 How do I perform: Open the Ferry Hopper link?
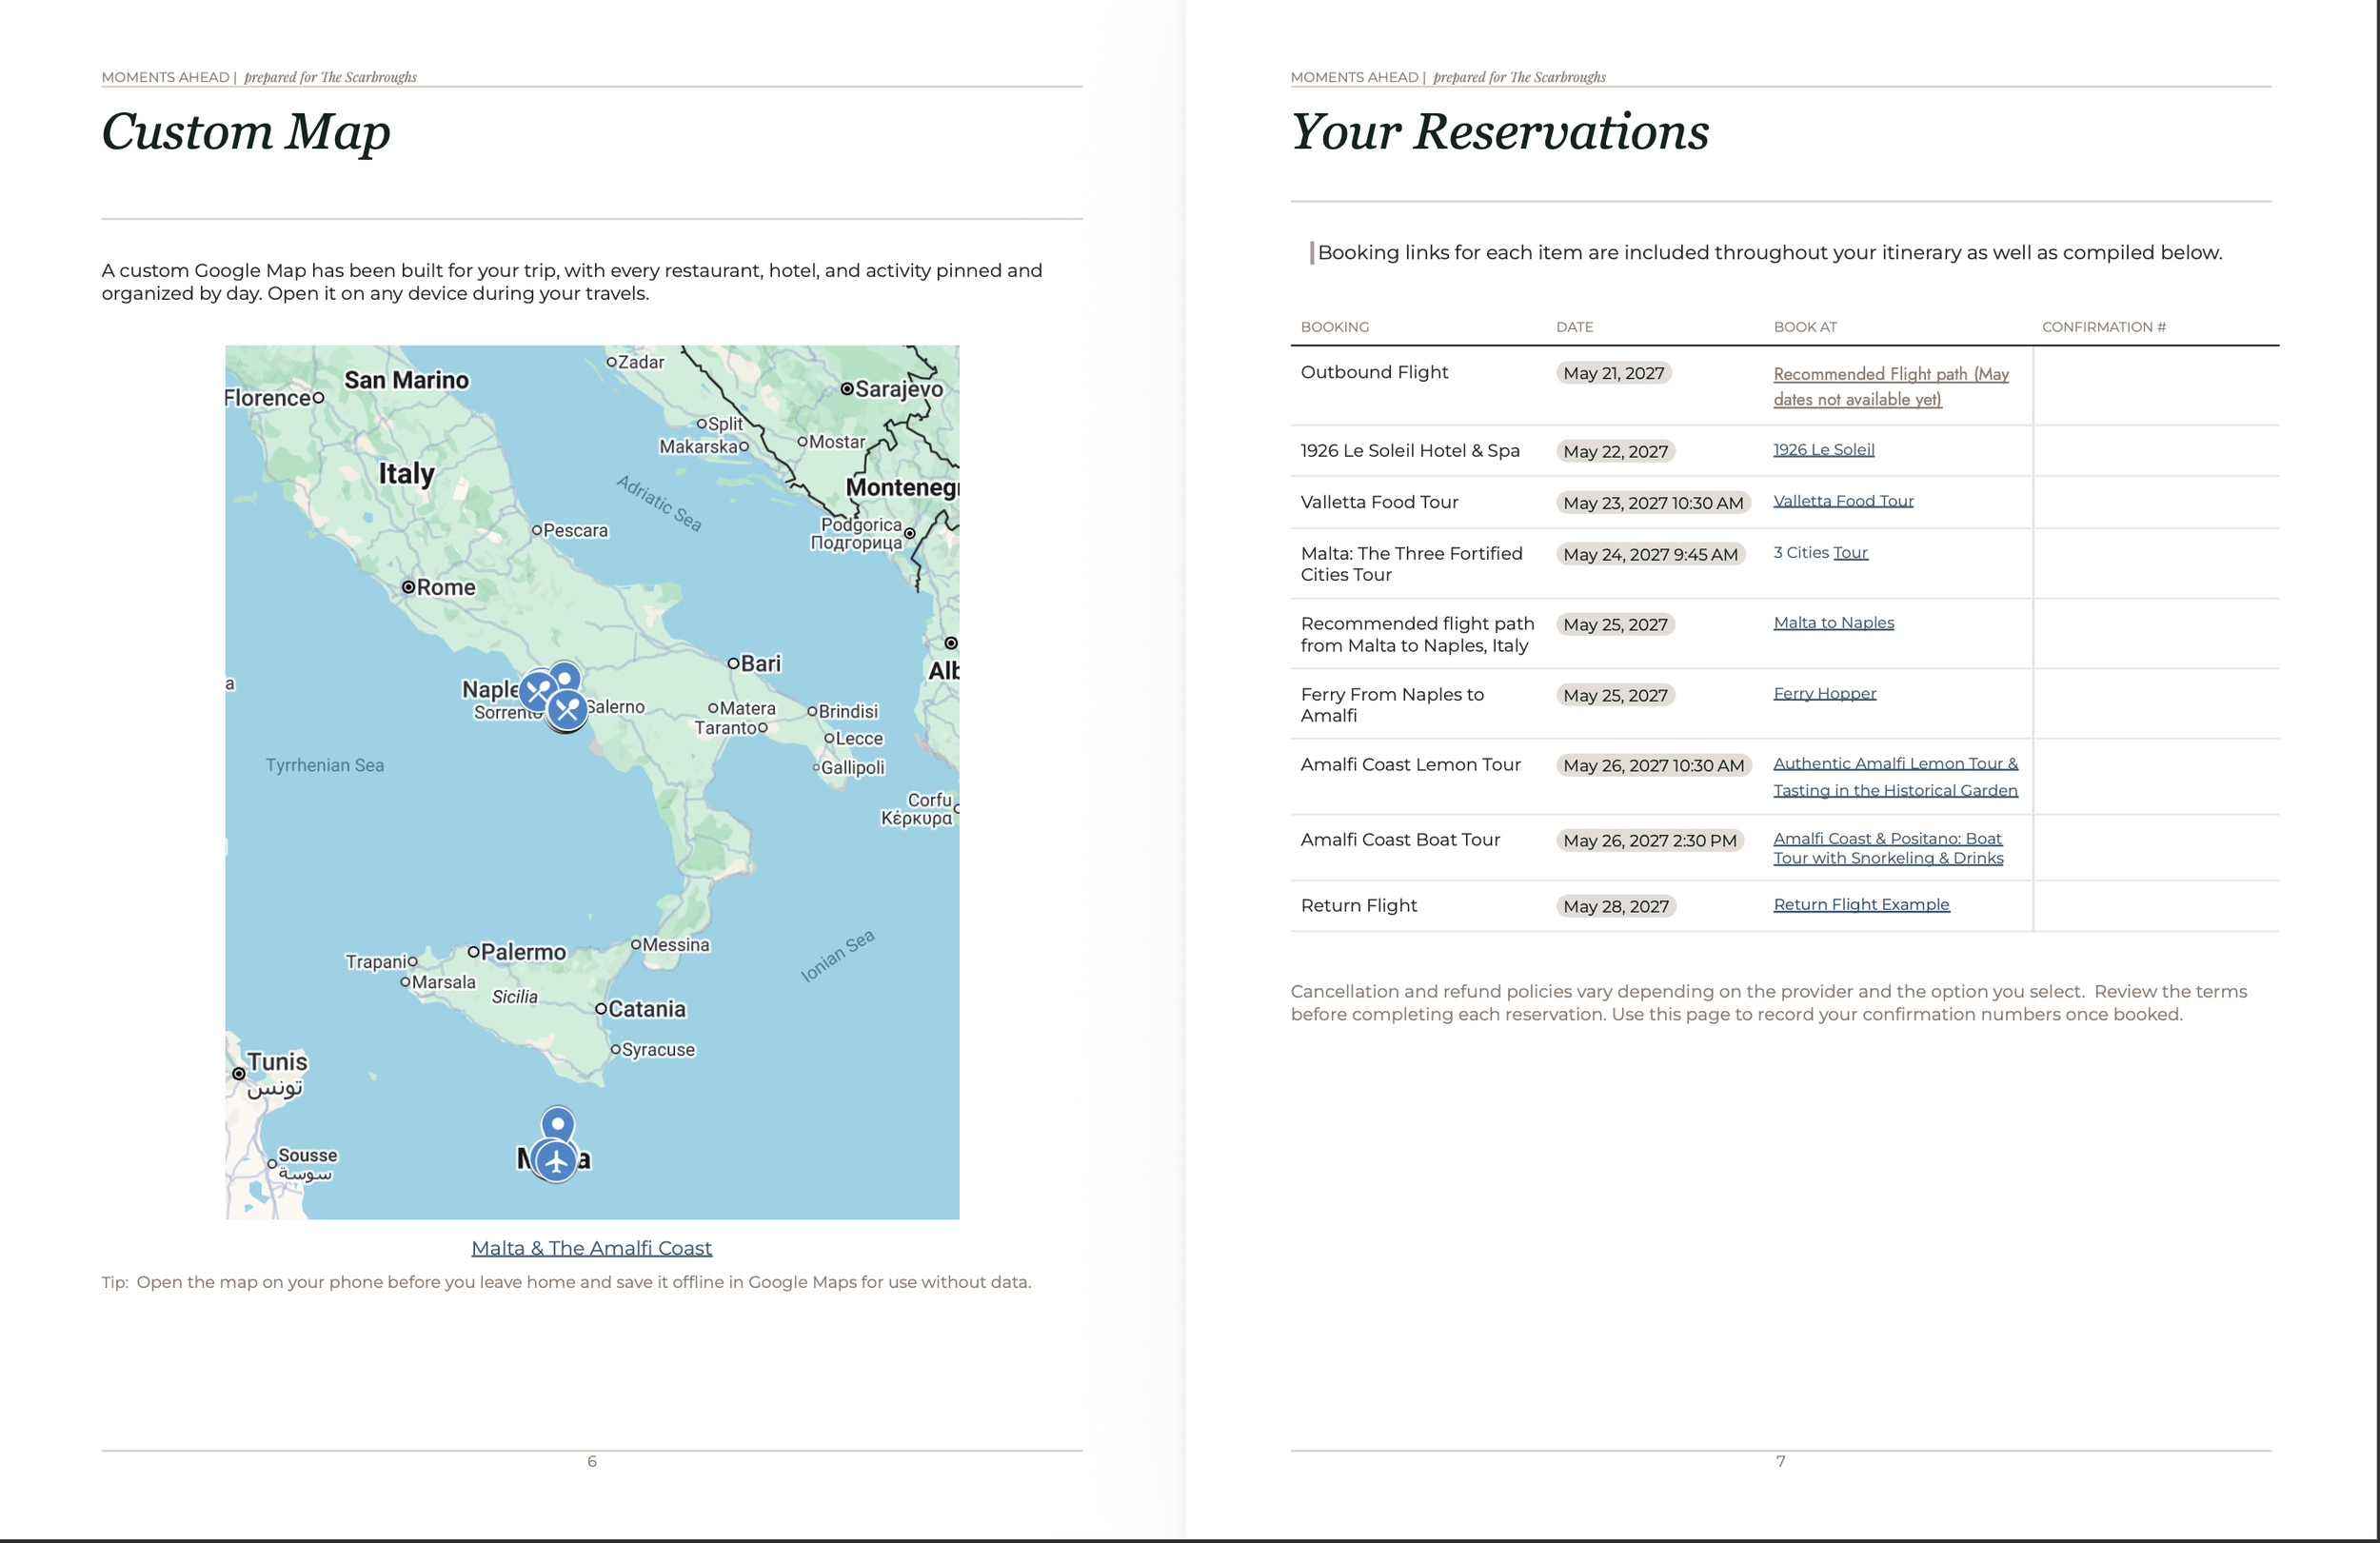click(1824, 693)
